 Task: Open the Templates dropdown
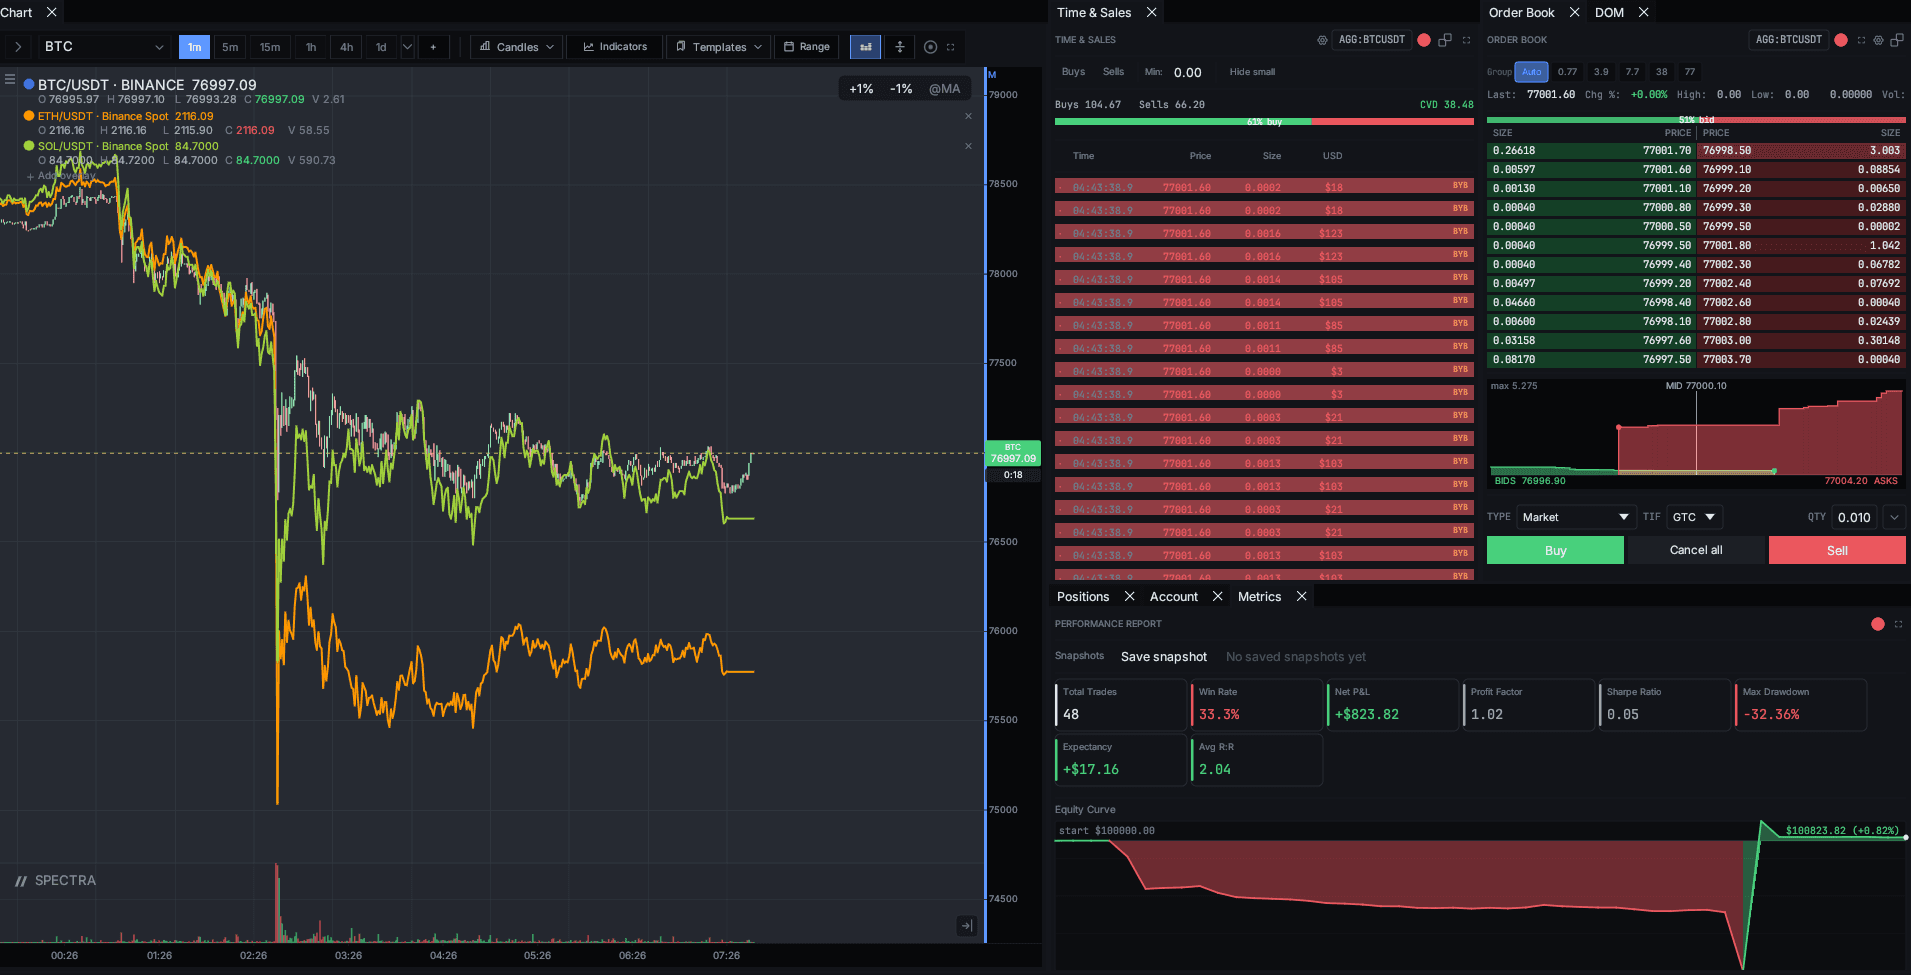[719, 47]
